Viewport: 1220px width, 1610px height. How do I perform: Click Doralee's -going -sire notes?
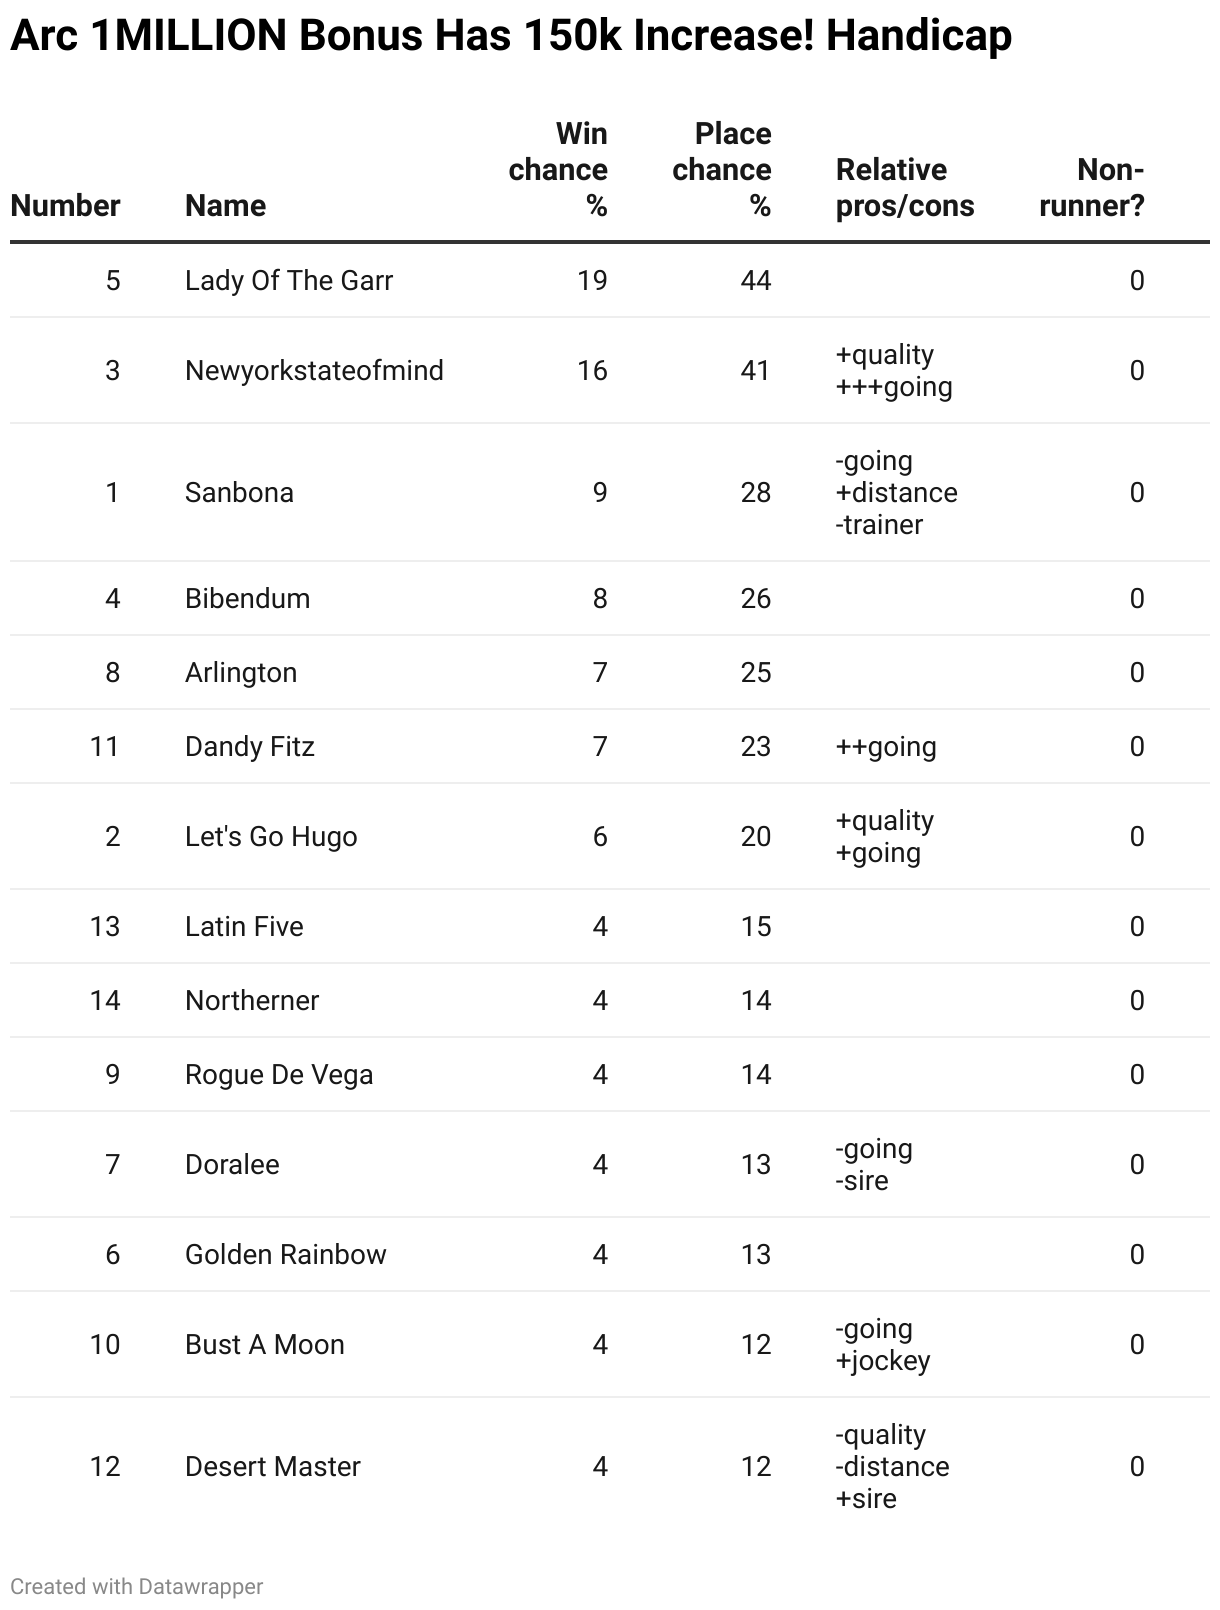pos(874,1165)
